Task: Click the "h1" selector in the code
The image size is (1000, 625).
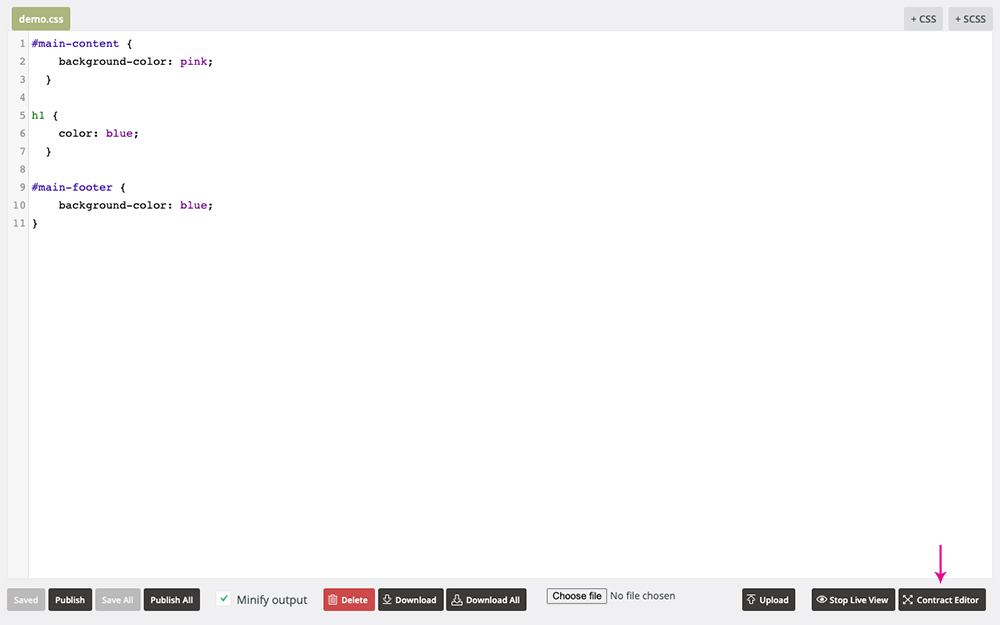Action: (x=38, y=115)
